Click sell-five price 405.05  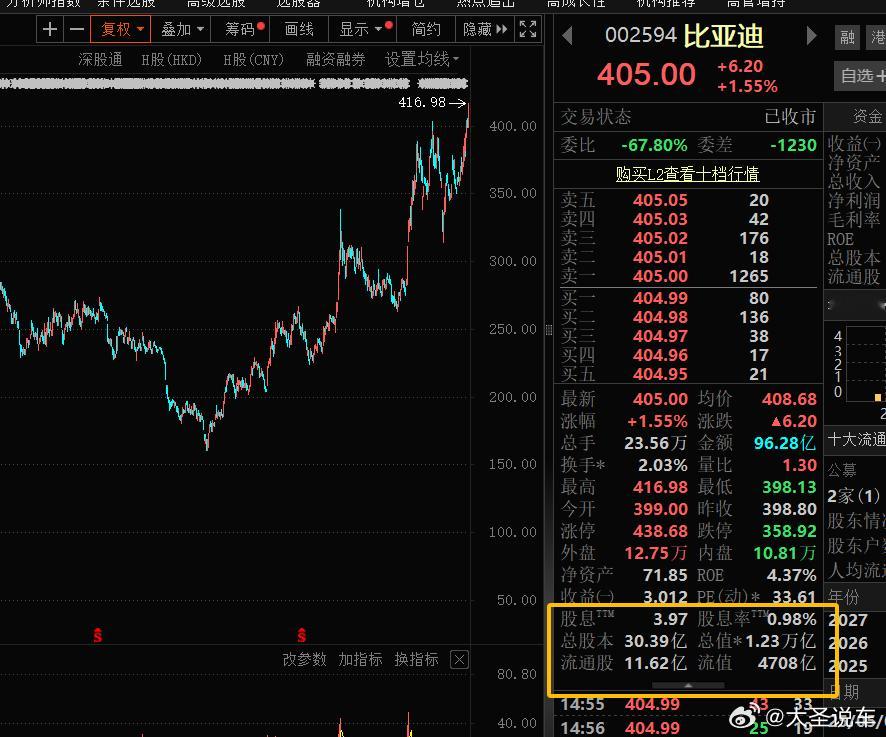coord(660,200)
